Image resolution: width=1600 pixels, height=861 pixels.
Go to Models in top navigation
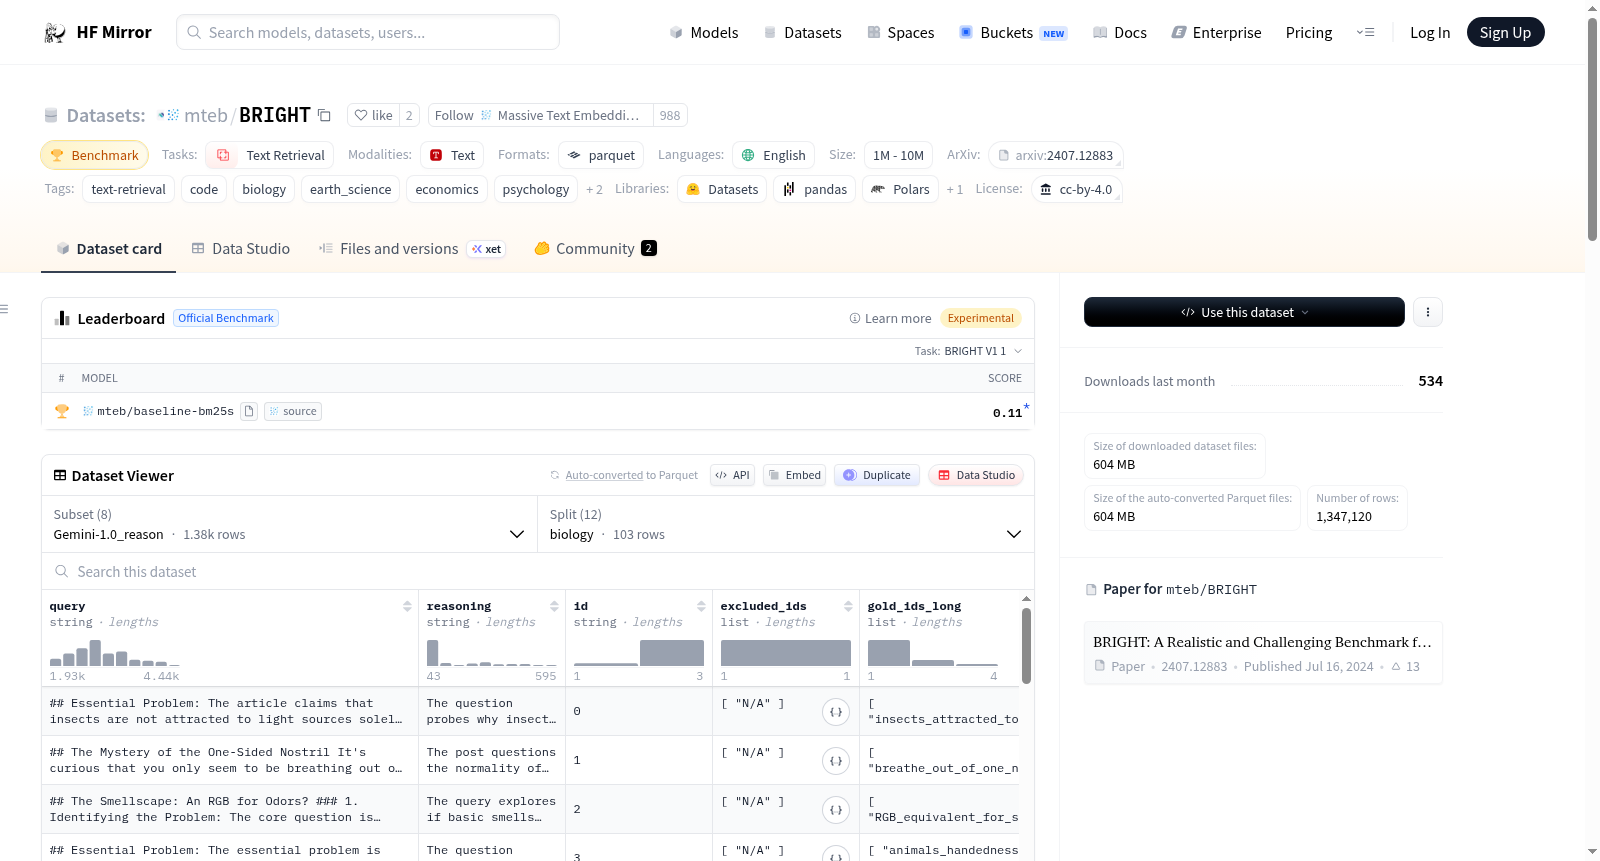[x=703, y=32]
